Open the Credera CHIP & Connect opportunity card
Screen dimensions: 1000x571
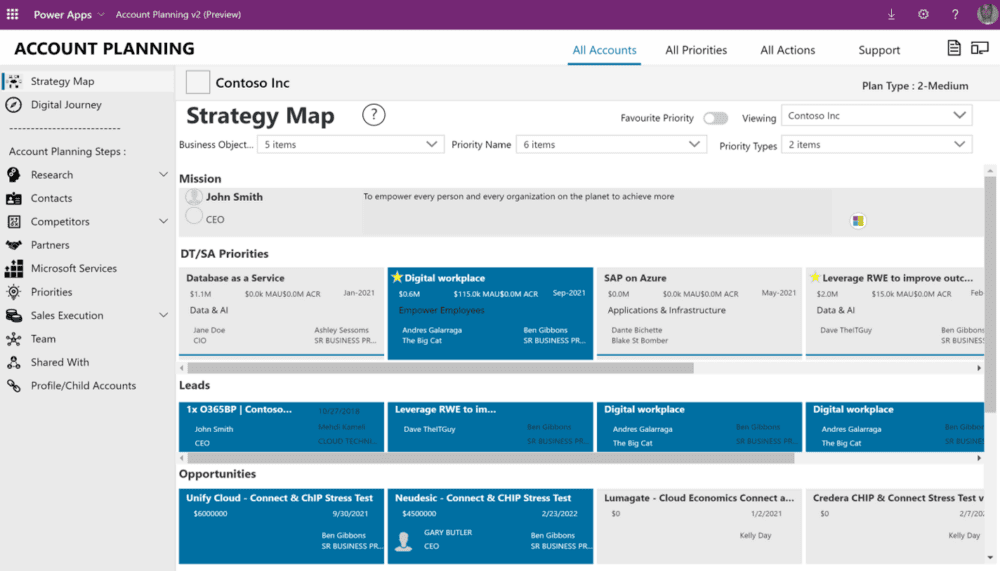point(895,526)
